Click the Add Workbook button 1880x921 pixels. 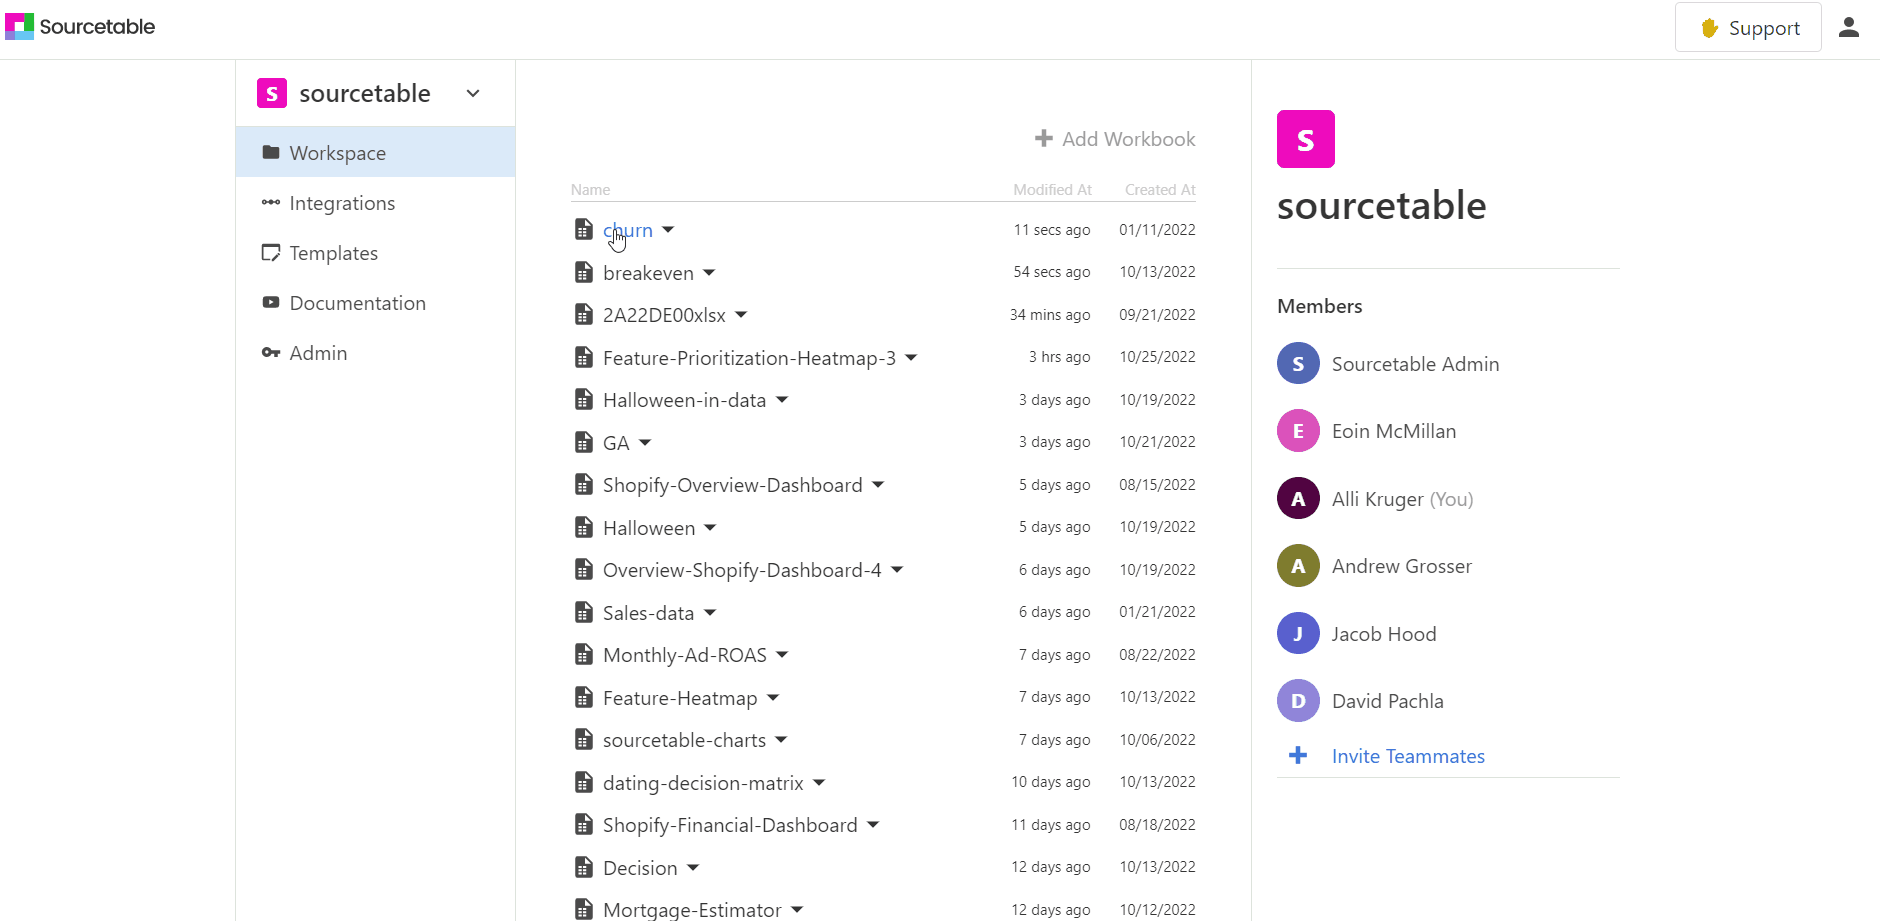point(1114,139)
